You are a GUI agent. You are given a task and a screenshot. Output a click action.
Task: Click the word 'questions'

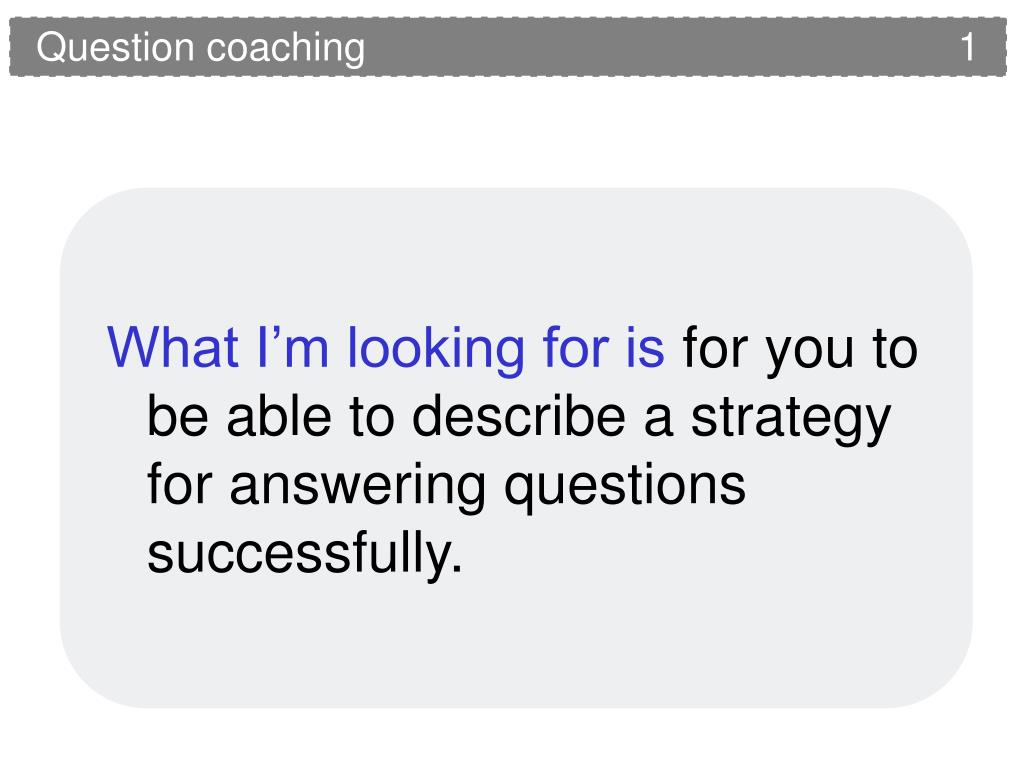[625, 488]
